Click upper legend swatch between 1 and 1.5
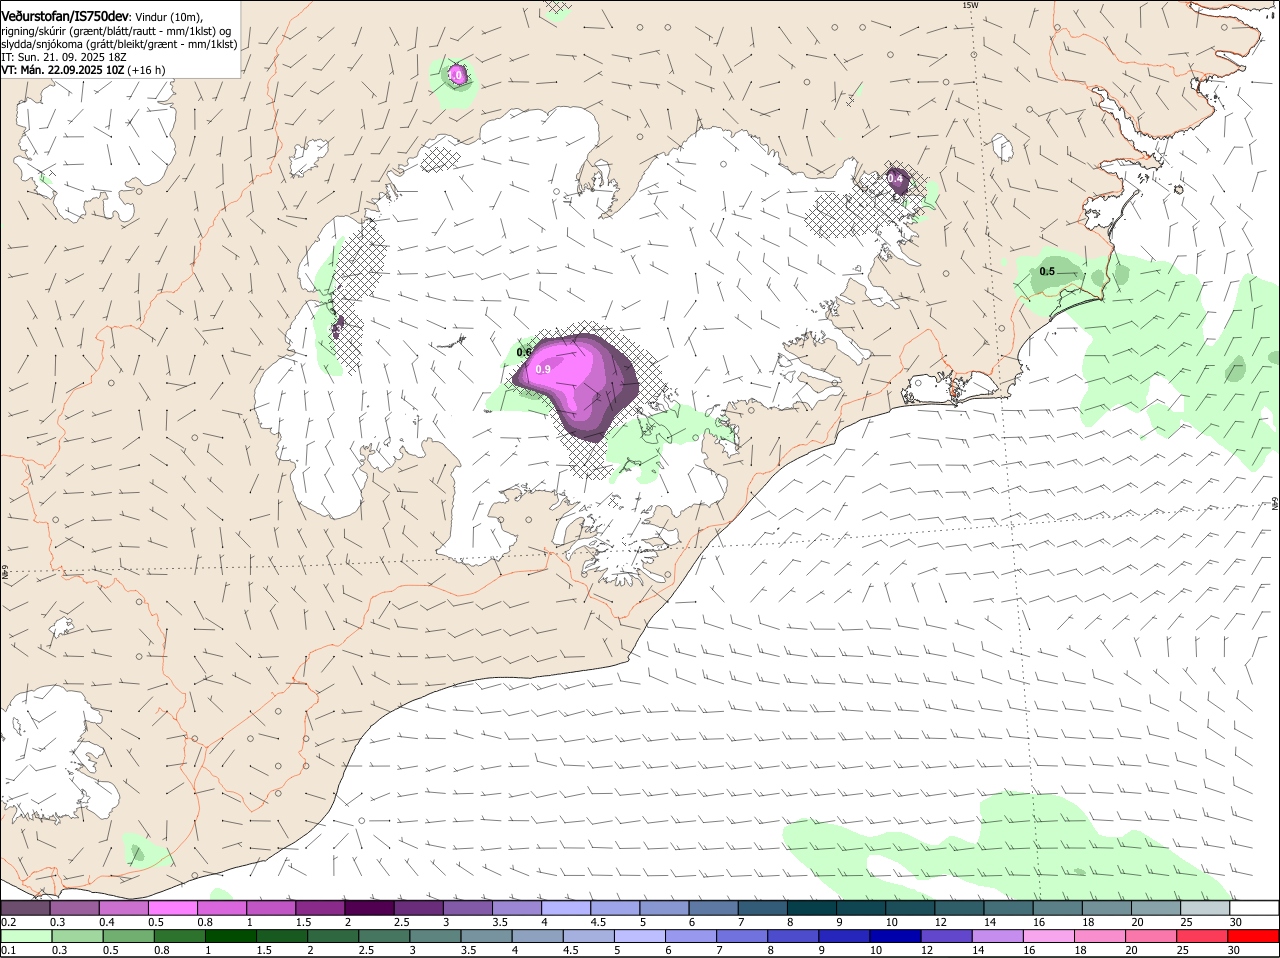This screenshot has height=958, width=1280. pyautogui.click(x=271, y=908)
